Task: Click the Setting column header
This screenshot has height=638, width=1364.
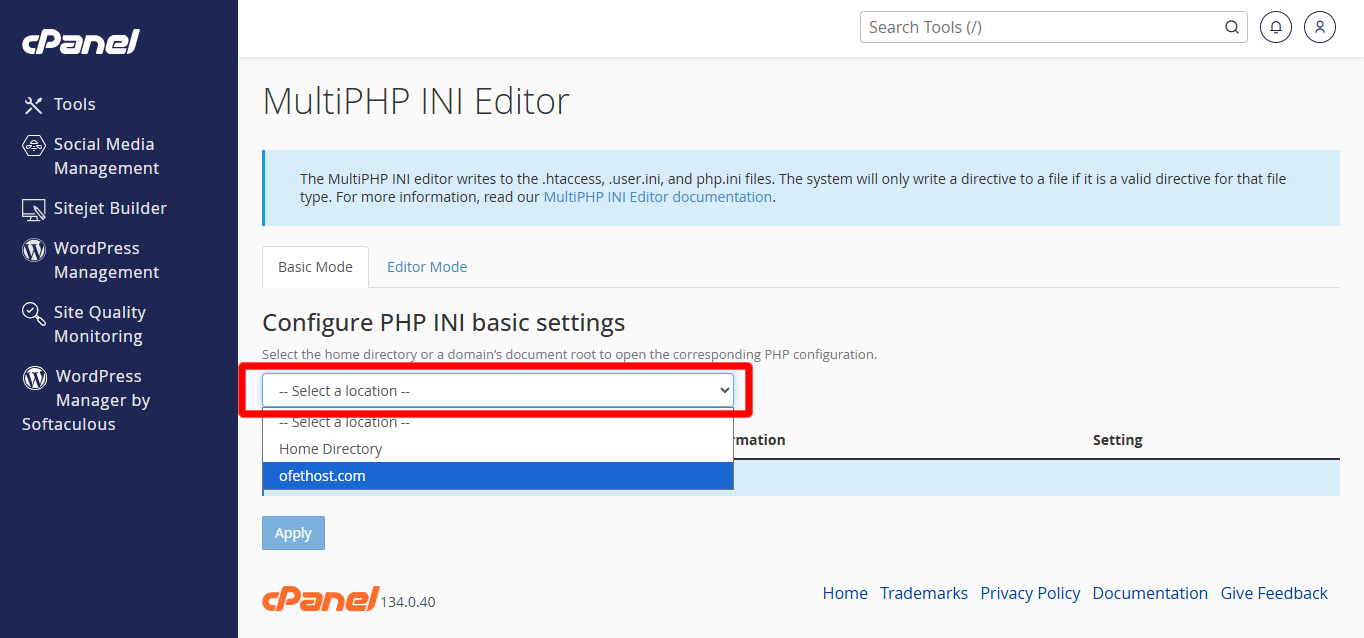Action: click(x=1117, y=440)
